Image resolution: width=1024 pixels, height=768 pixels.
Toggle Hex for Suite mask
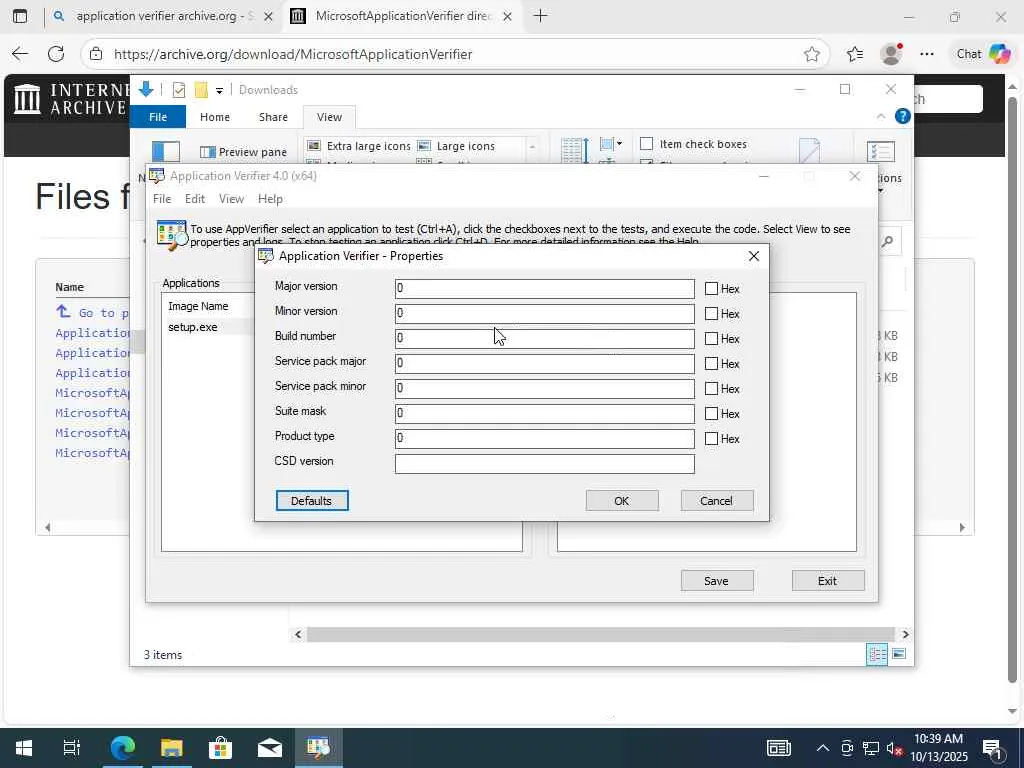click(x=711, y=413)
